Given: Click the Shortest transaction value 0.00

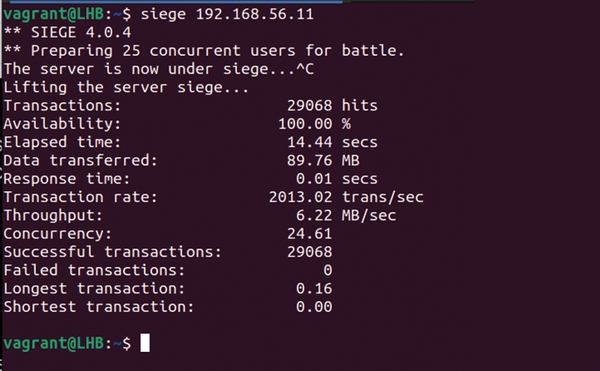Looking at the screenshot, I should pos(314,307).
